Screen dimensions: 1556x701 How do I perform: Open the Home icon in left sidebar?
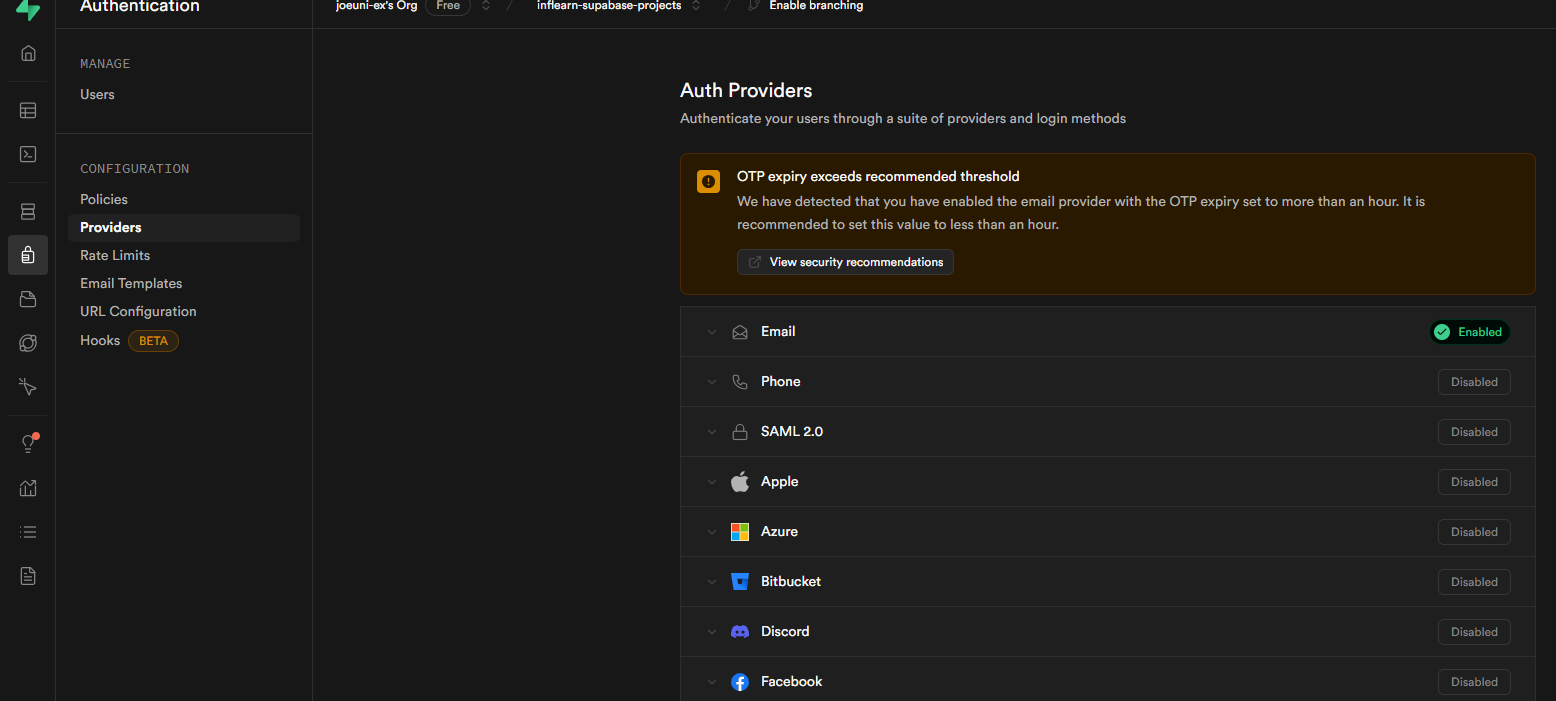pos(28,53)
